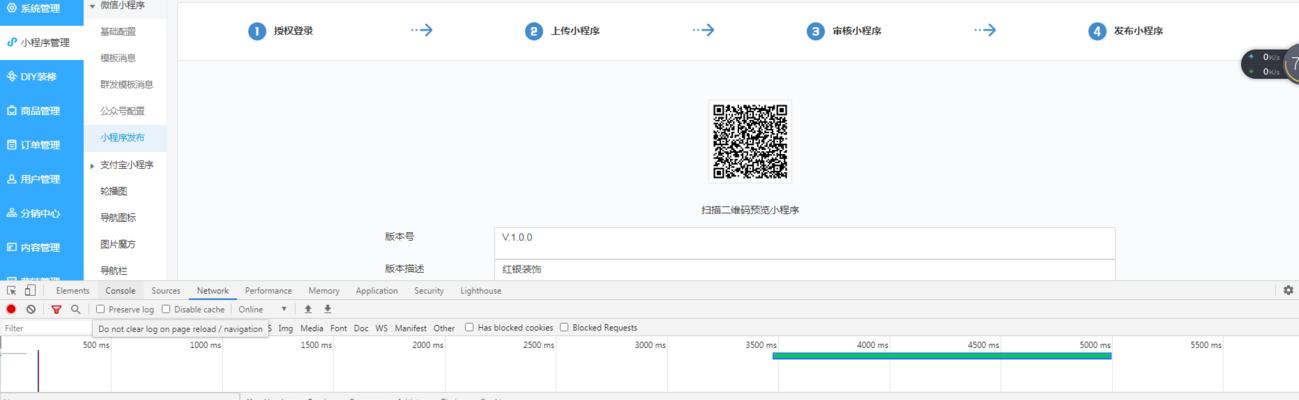Check the Has blocked cookies checkbox
Screen dimensions: 1299x400
coord(469,328)
